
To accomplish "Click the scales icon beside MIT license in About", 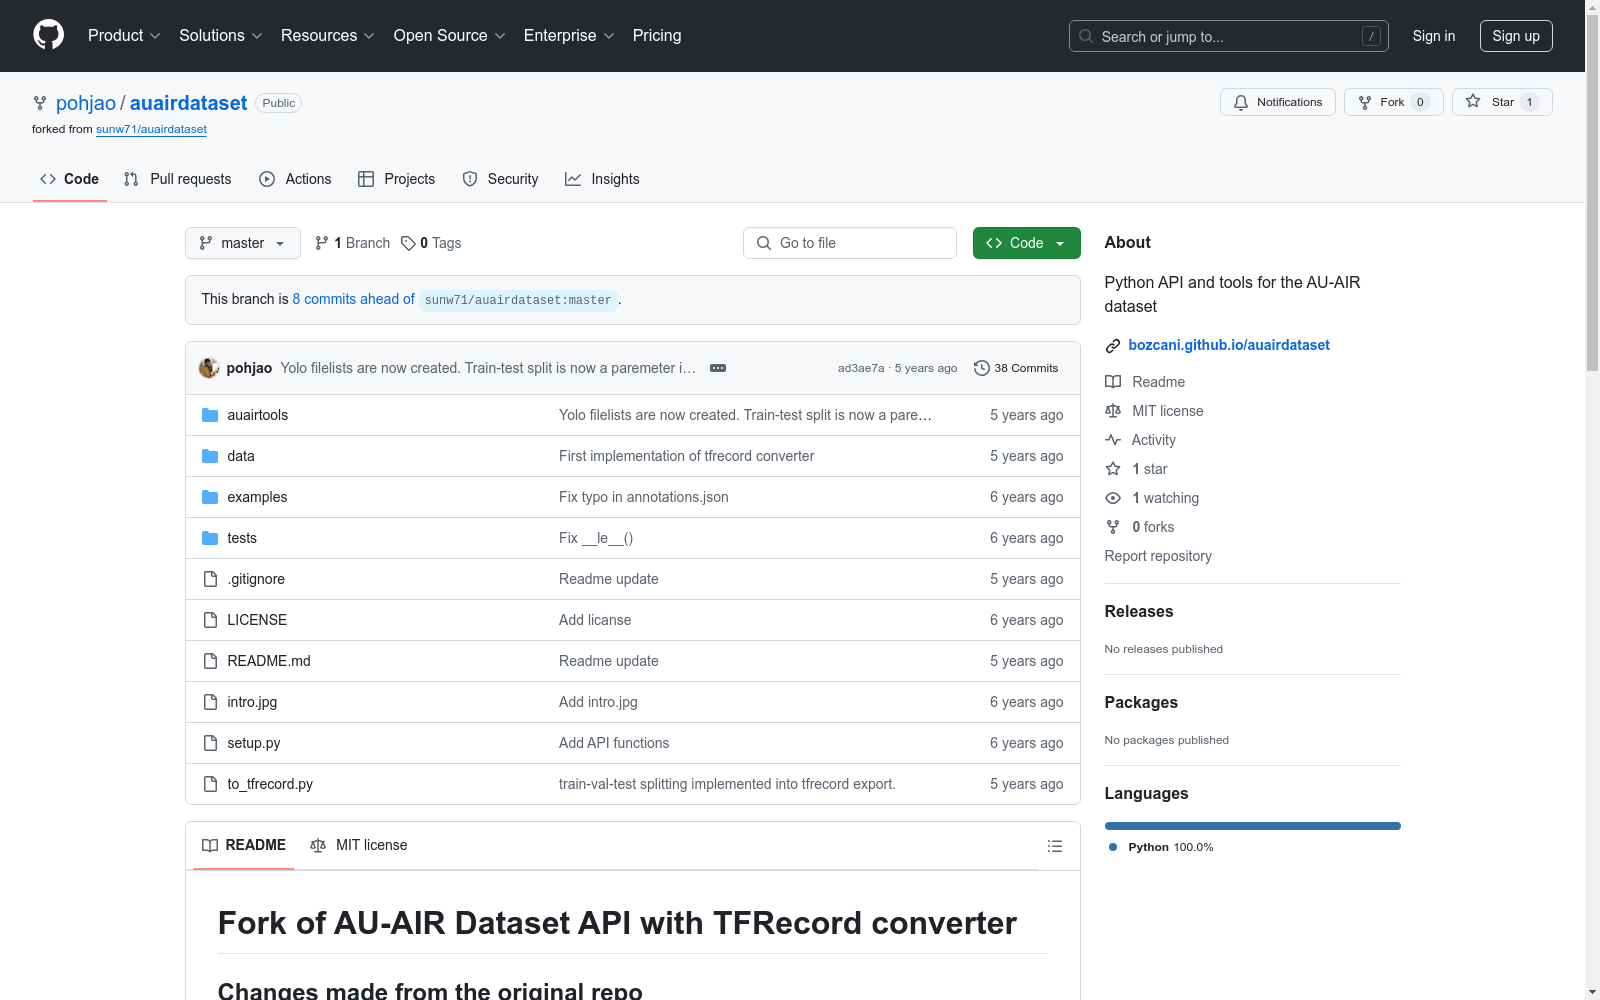I will (x=1113, y=411).
